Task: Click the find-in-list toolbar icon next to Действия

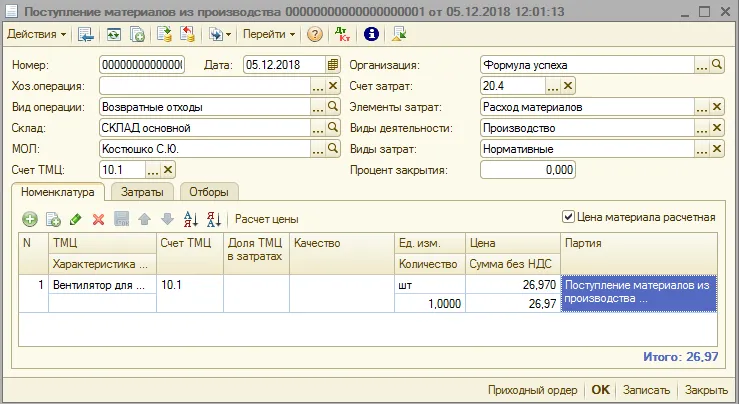Action: click(x=86, y=34)
